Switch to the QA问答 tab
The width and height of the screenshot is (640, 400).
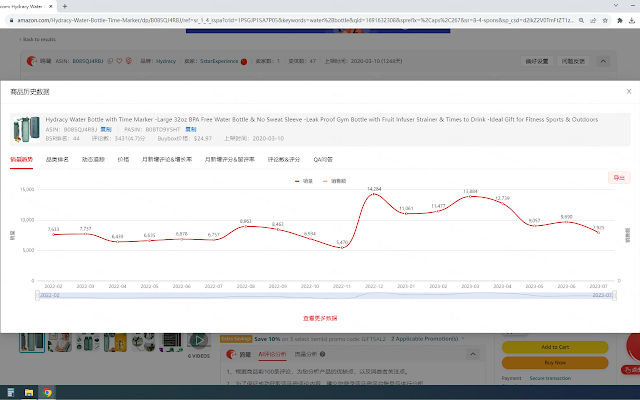point(323,160)
